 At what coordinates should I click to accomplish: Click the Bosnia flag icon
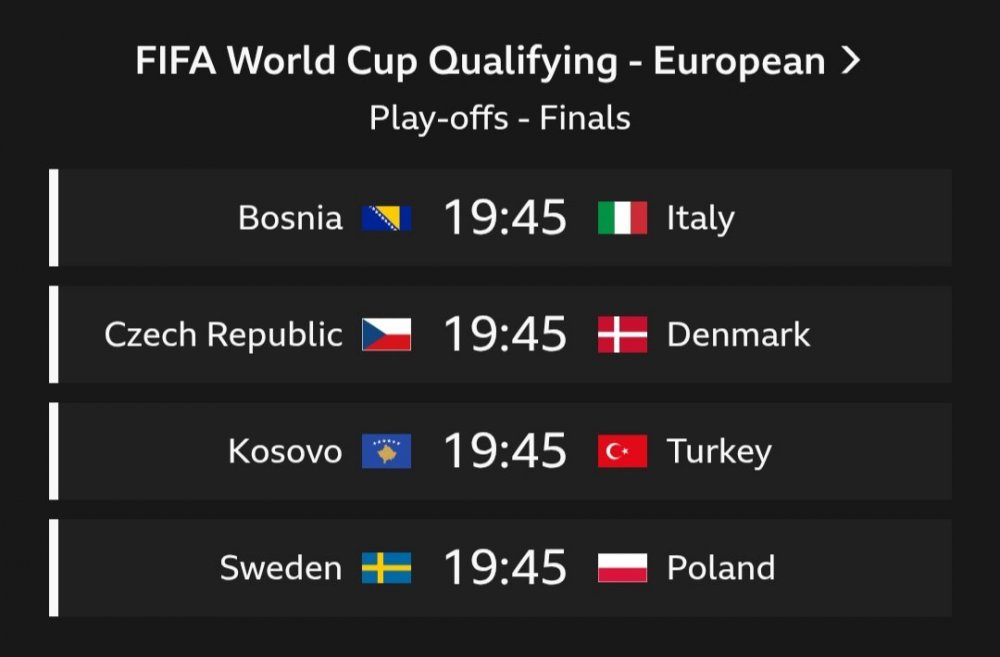[386, 218]
